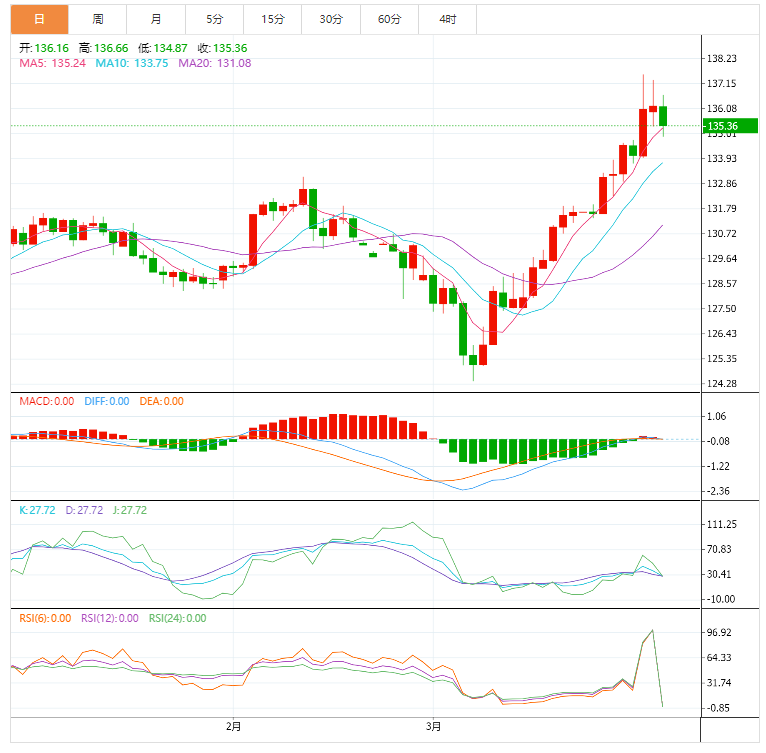Screen dimensions: 766x753
Task: Click the latest green candlestick
Action: tap(663, 116)
